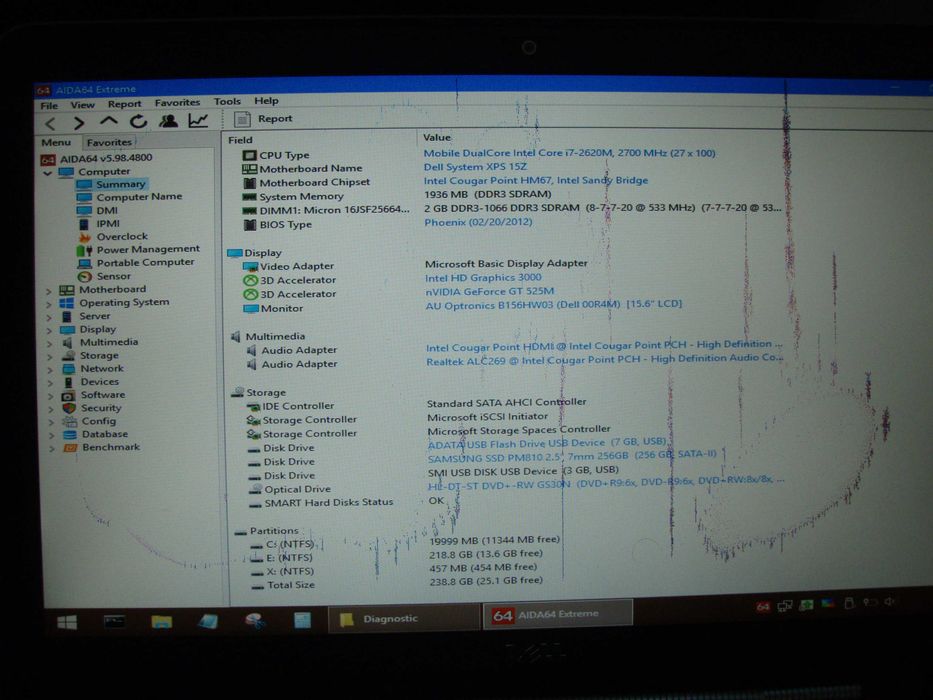This screenshot has height=700, width=933.
Task: Open the graph chart toolbar icon
Action: (198, 120)
